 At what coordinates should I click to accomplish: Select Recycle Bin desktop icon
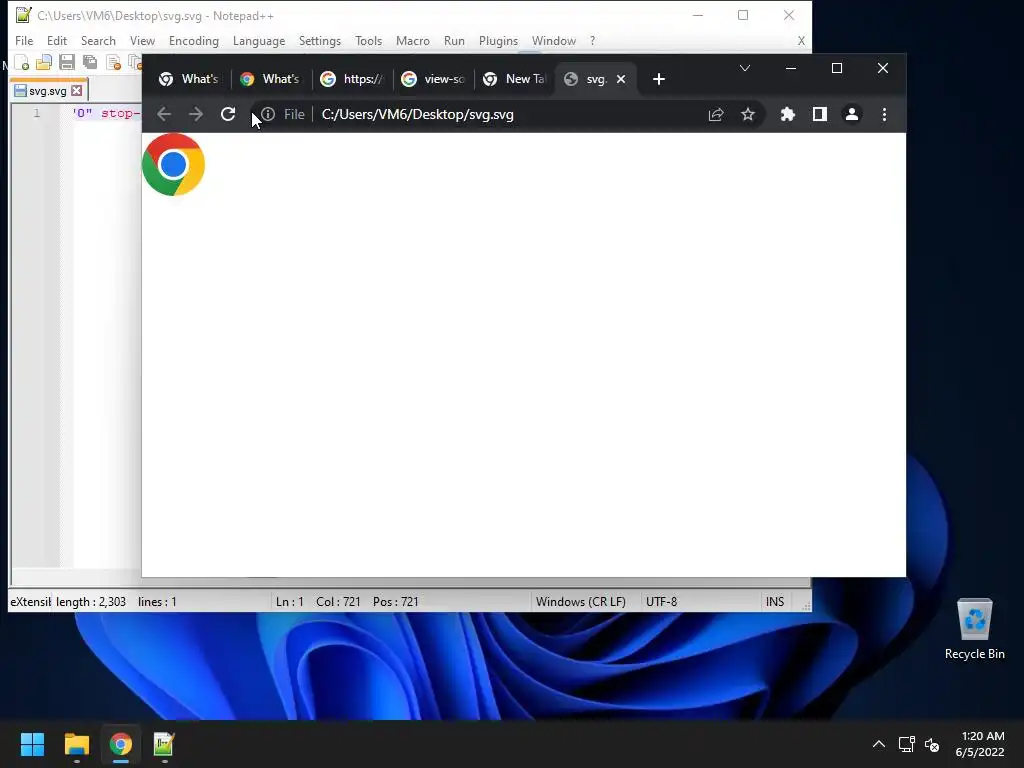coord(974,629)
